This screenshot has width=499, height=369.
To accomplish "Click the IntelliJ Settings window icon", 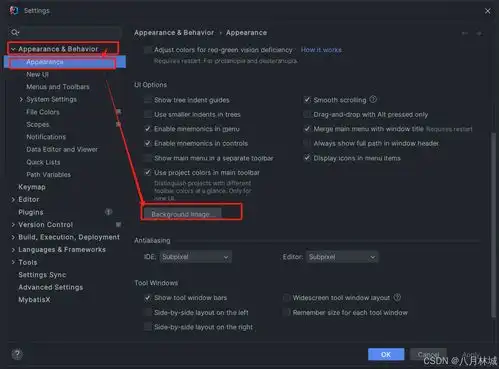I will (x=14, y=11).
